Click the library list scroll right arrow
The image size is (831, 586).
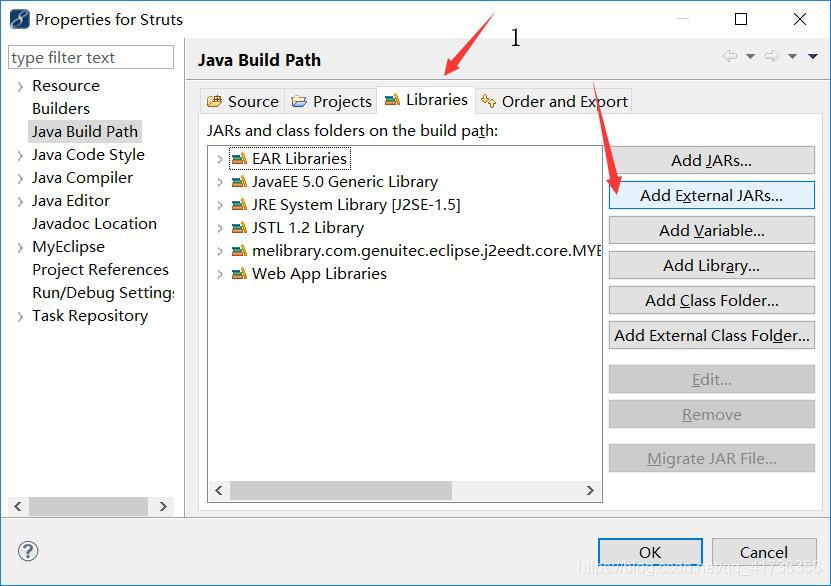pos(590,491)
